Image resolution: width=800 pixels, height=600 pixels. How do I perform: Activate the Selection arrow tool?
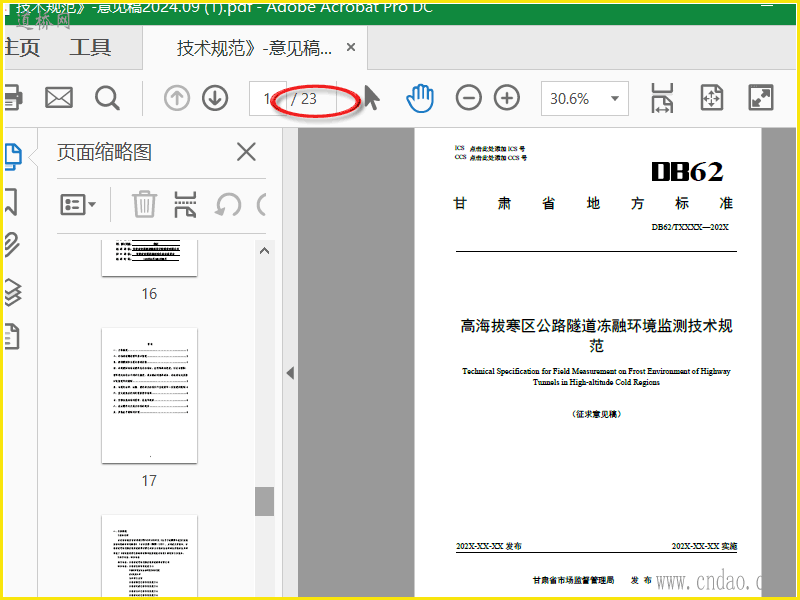click(x=372, y=98)
